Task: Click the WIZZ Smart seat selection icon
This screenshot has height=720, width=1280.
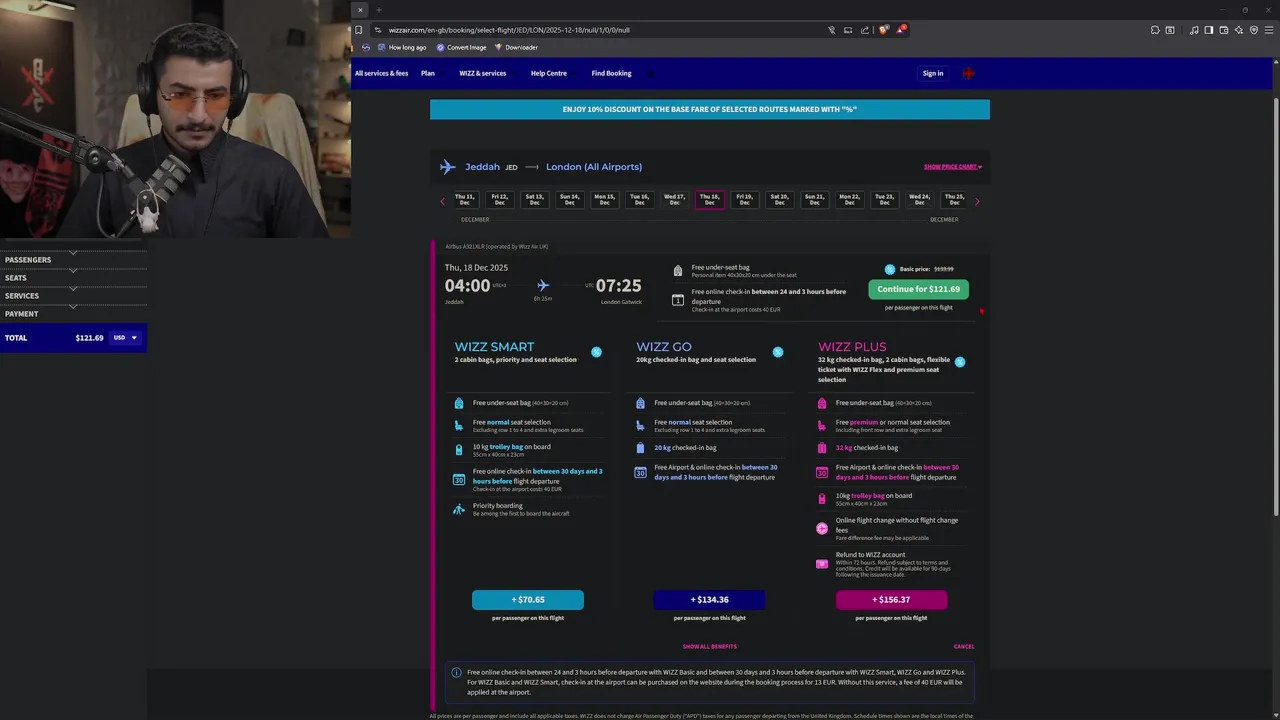Action: coord(459,425)
